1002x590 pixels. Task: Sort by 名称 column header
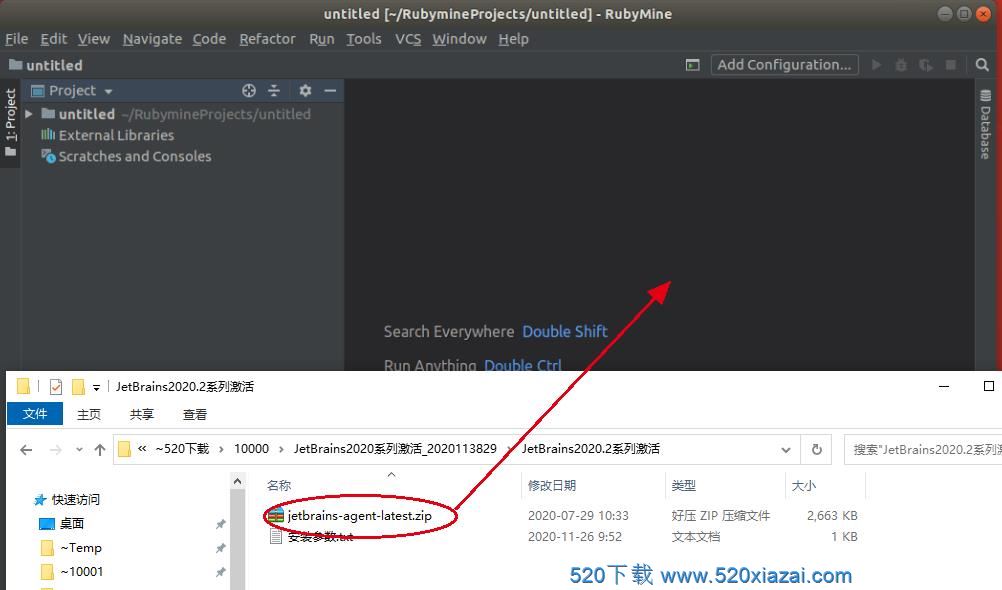pyautogui.click(x=279, y=486)
